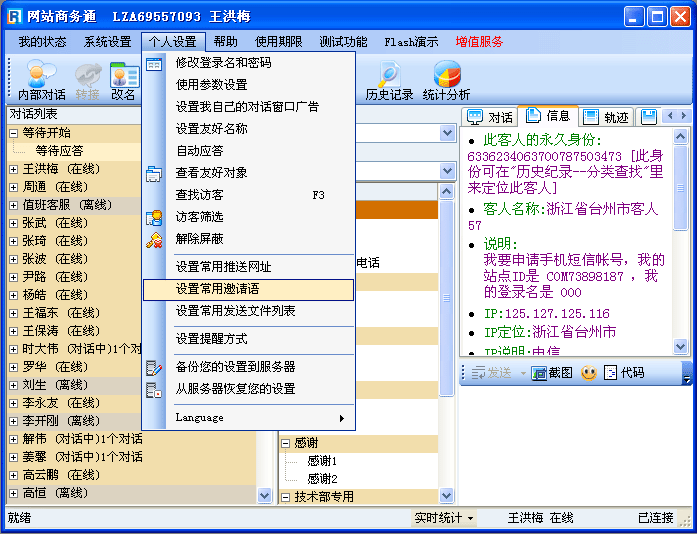
Task: Open the 实时统计 dropdown in status bar
Action: point(445,518)
